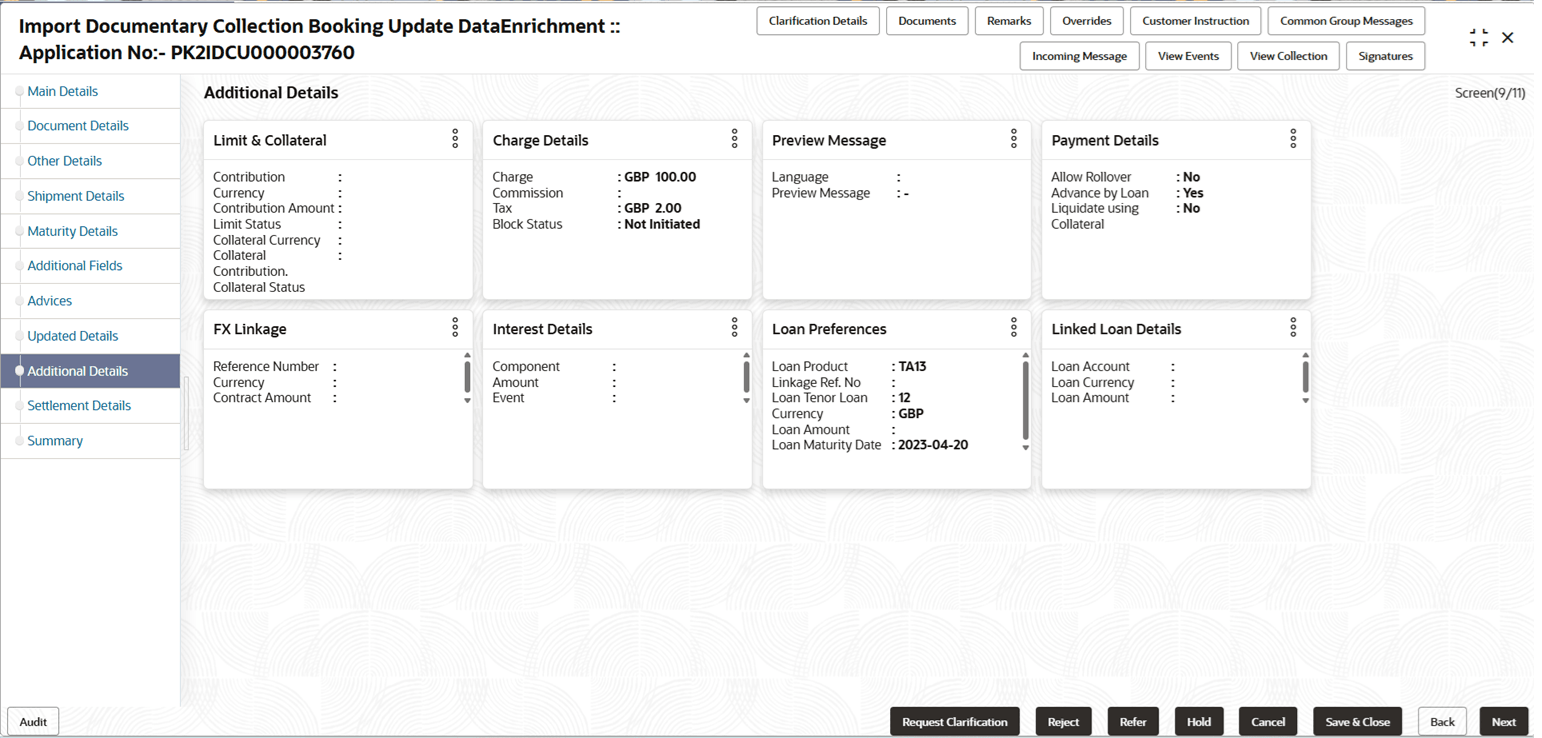Open the Loan Preferences three-dot menu
This screenshot has width=1542, height=738.
[1014, 328]
